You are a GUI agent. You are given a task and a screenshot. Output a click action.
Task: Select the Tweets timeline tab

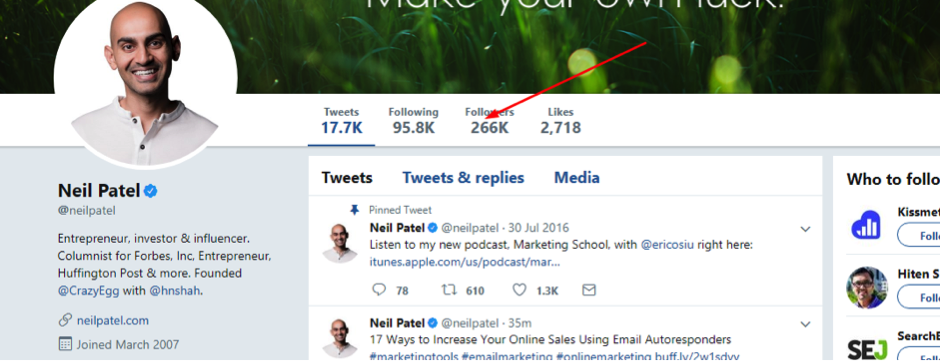pos(347,178)
